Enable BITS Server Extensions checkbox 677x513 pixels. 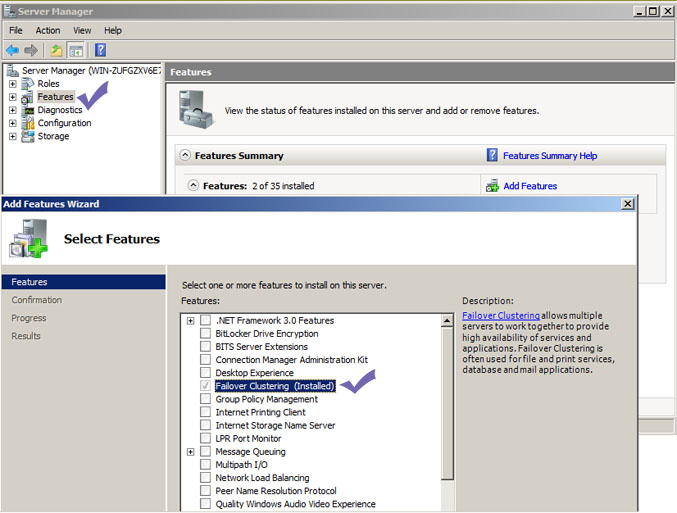206,346
